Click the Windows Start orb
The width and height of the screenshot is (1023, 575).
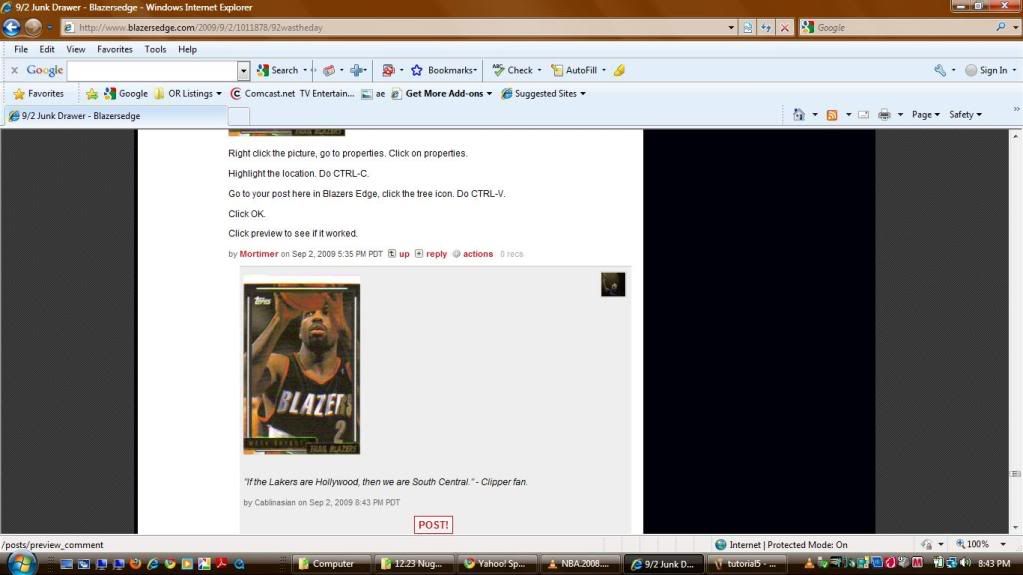(21, 563)
